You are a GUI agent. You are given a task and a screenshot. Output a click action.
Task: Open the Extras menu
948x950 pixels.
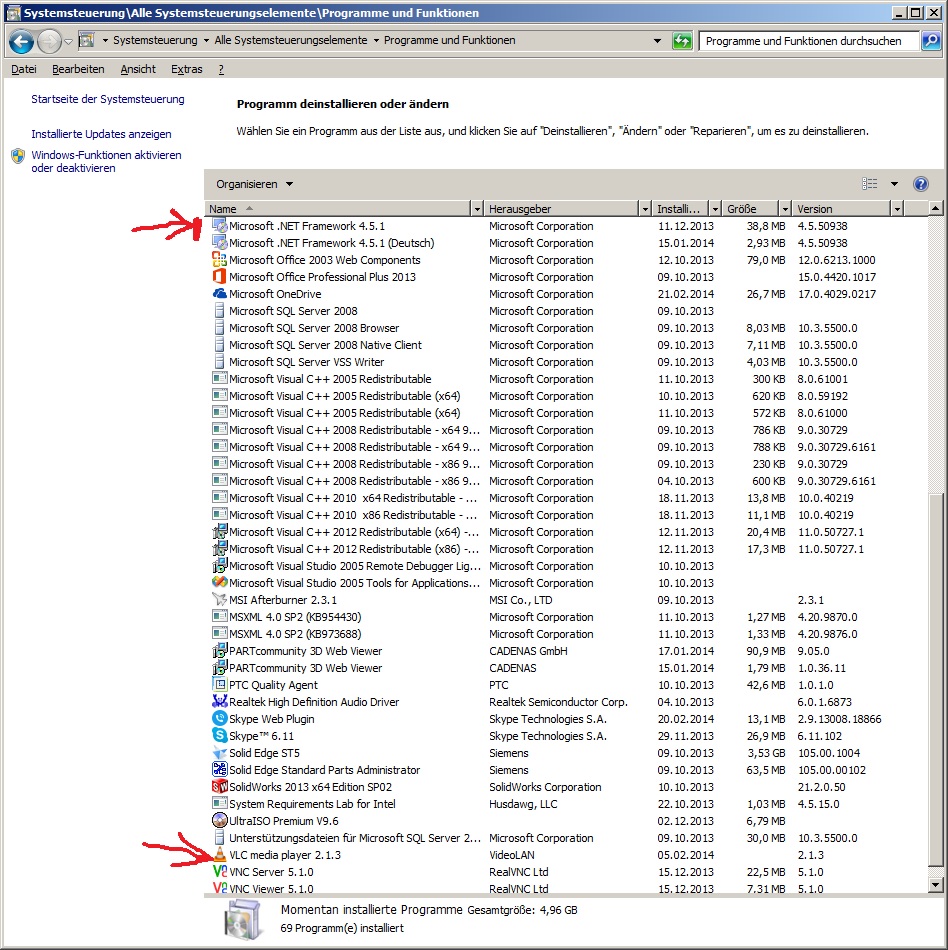coord(186,69)
